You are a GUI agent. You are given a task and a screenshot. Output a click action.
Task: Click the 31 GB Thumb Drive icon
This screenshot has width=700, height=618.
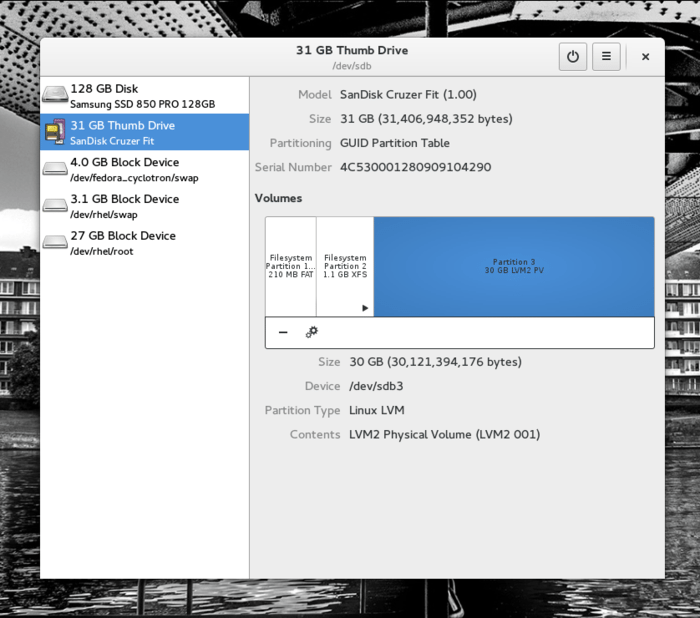point(55,132)
